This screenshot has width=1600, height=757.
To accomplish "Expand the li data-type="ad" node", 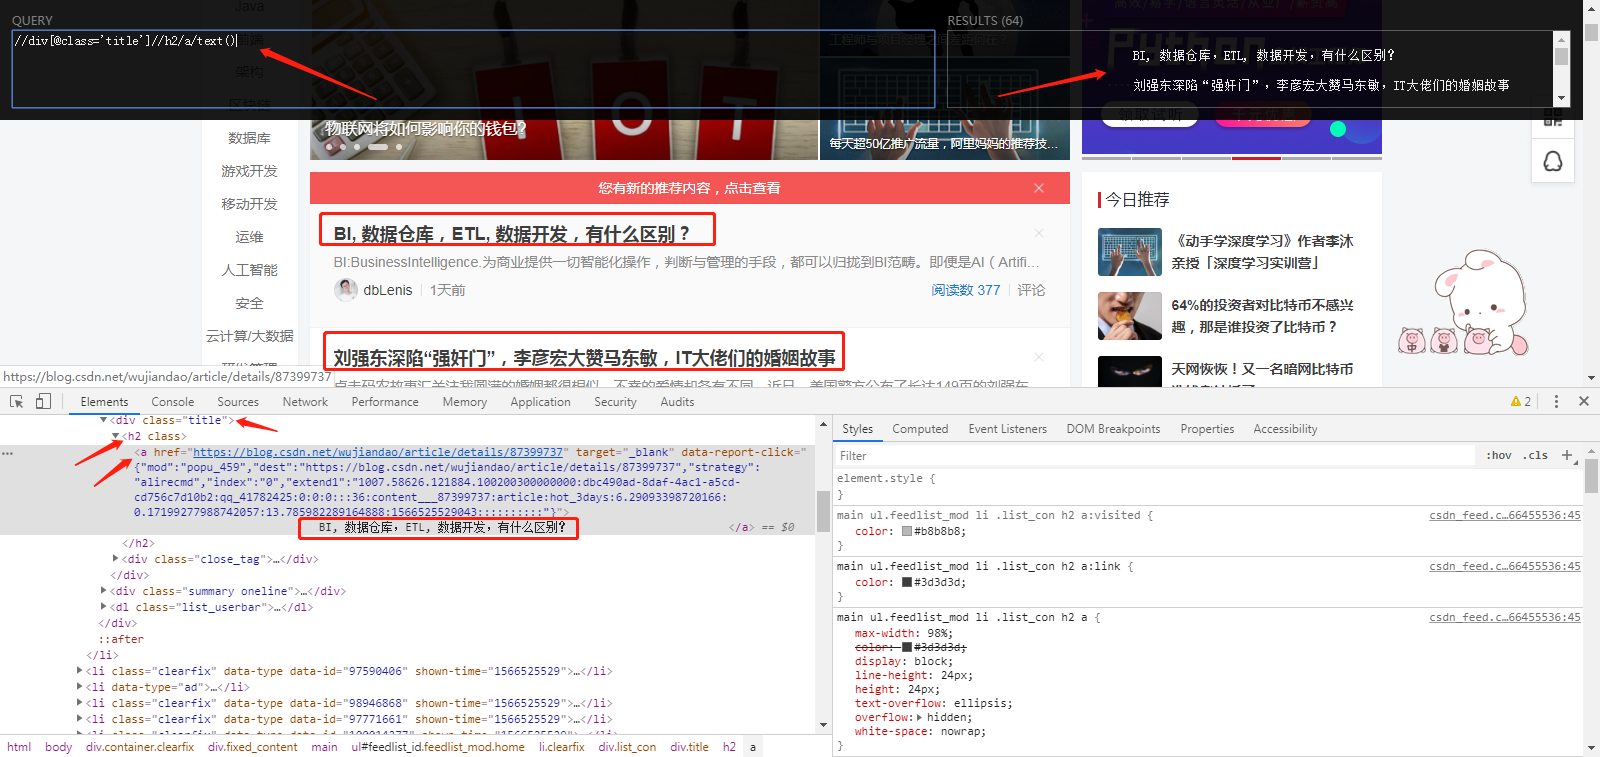I will pyautogui.click(x=80, y=687).
